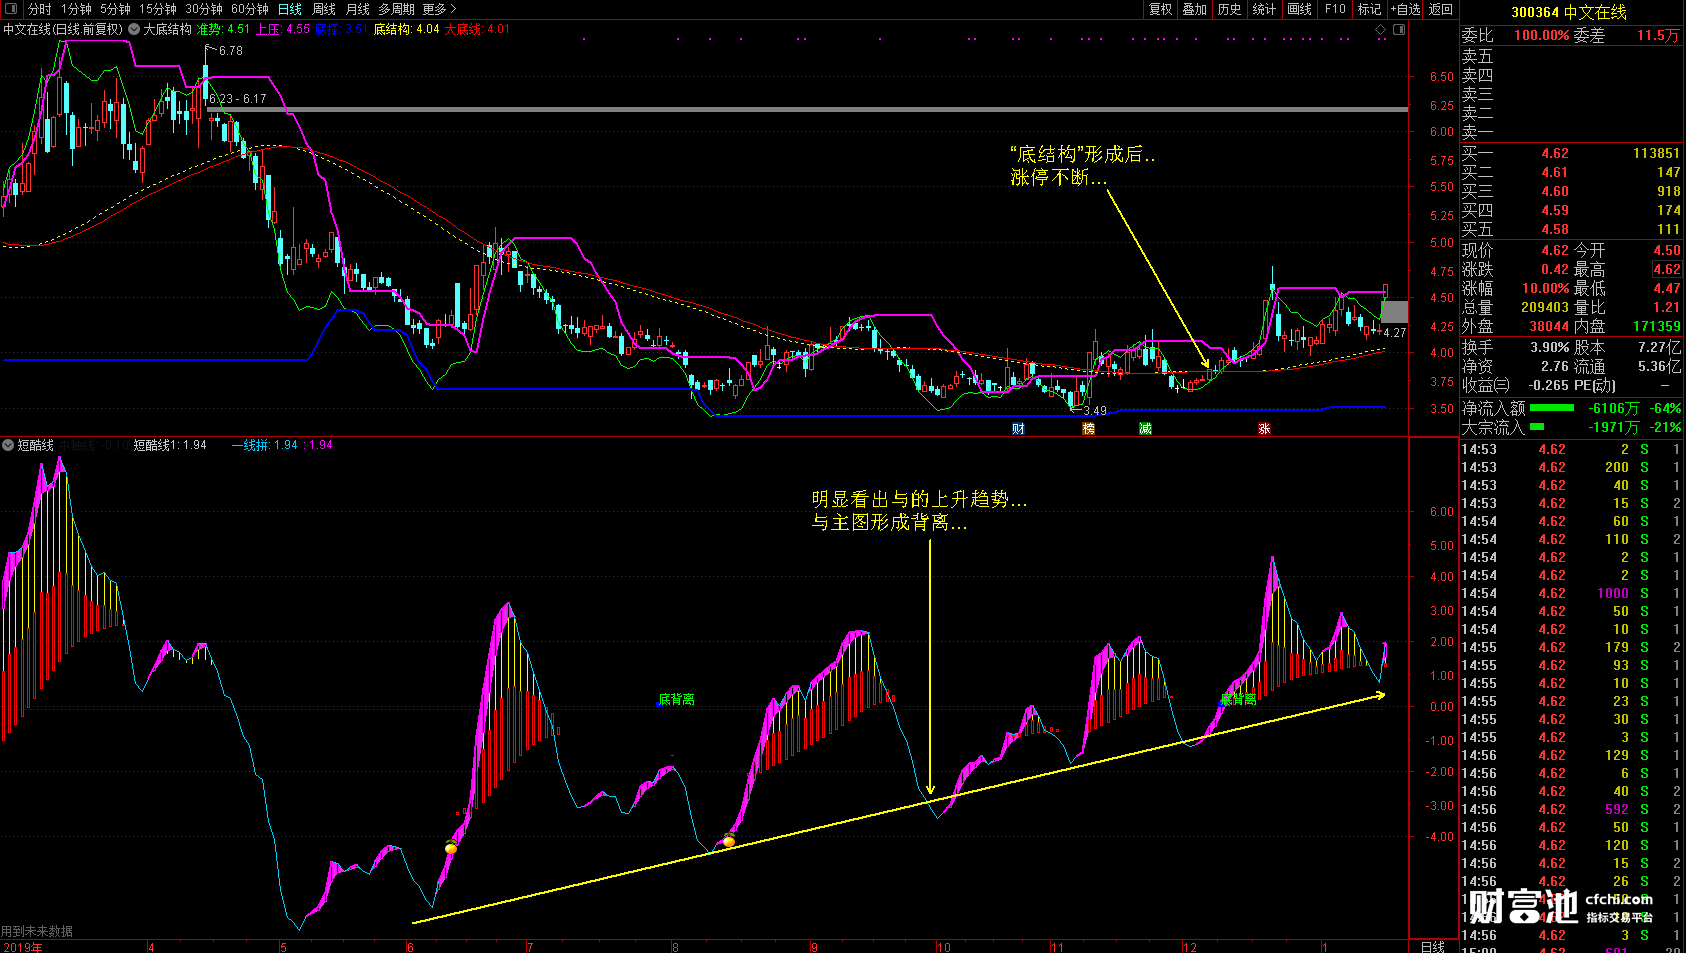Open the 更多 periods dropdown
Viewport: 1686px width, 953px height.
pos(439,9)
